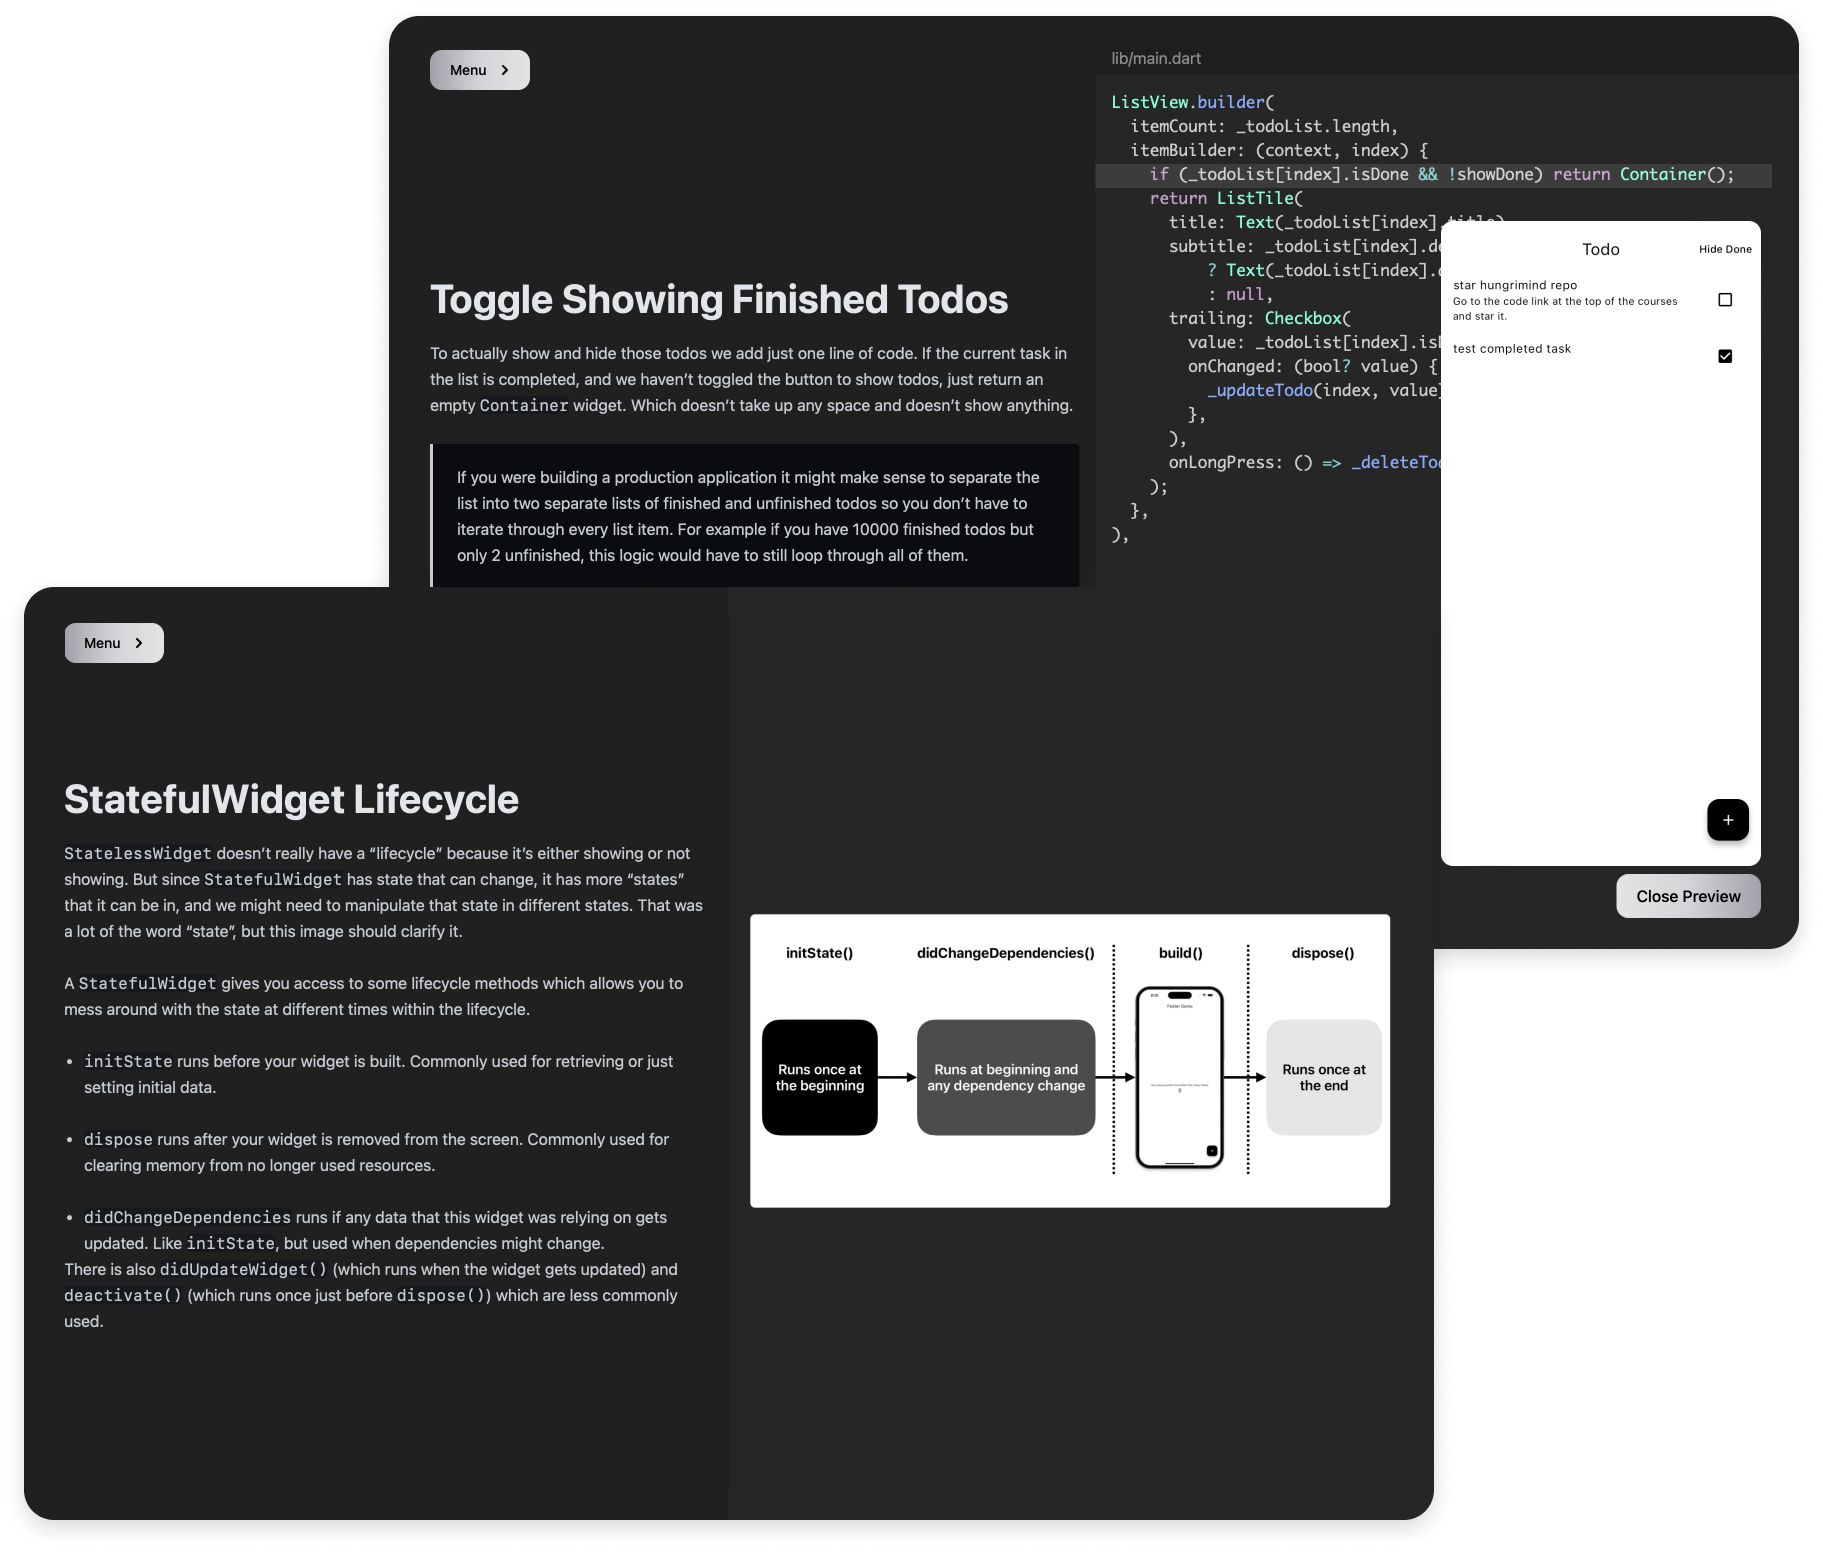
Task: Uncheck the test completed task checkbox
Action: click(x=1725, y=356)
